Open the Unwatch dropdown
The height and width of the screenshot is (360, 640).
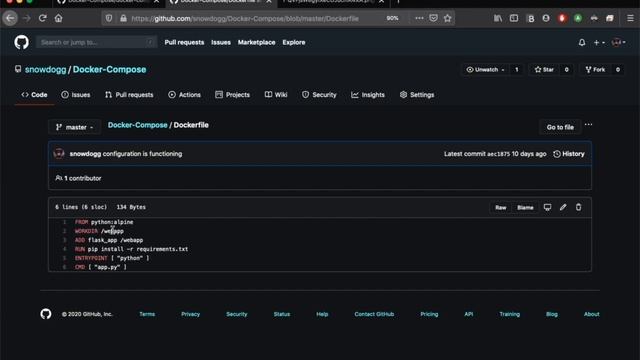(x=486, y=70)
